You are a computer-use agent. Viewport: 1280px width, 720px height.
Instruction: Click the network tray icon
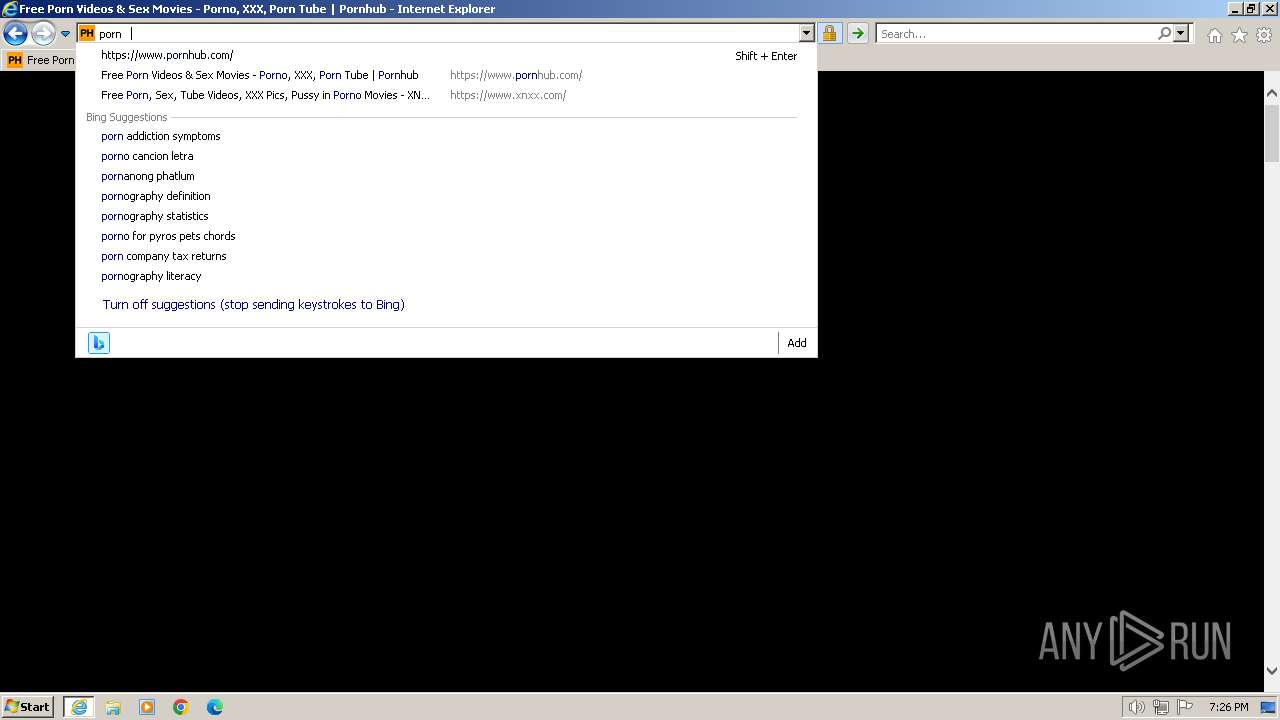(1161, 707)
